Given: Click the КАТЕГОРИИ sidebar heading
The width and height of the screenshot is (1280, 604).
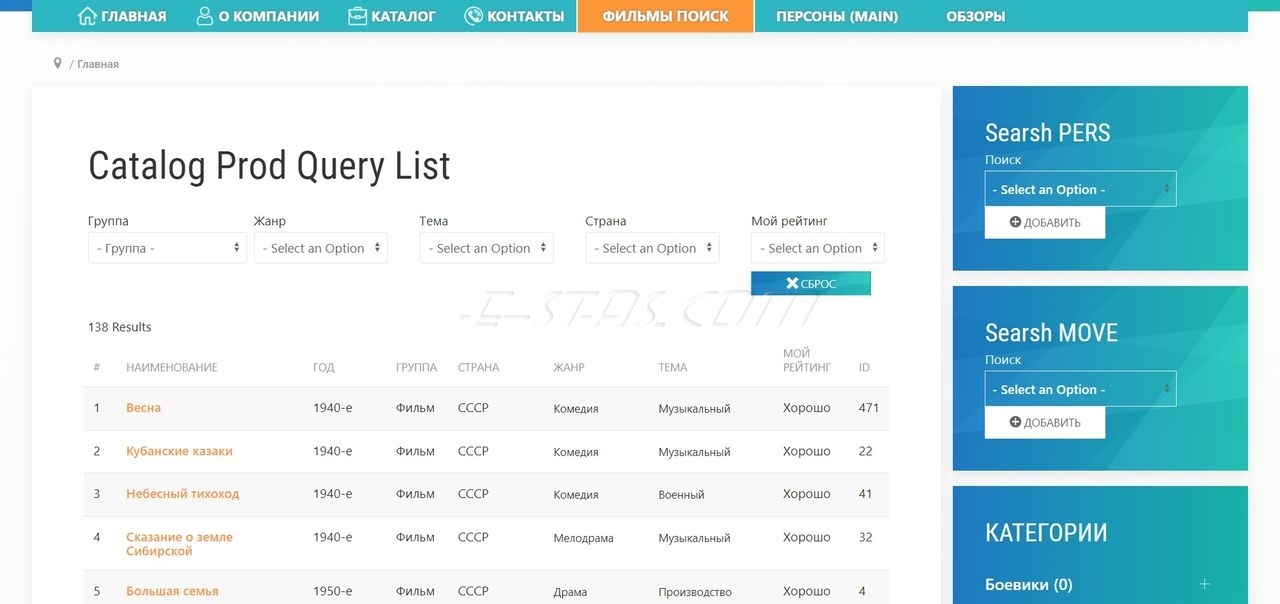Looking at the screenshot, I should (x=1046, y=532).
